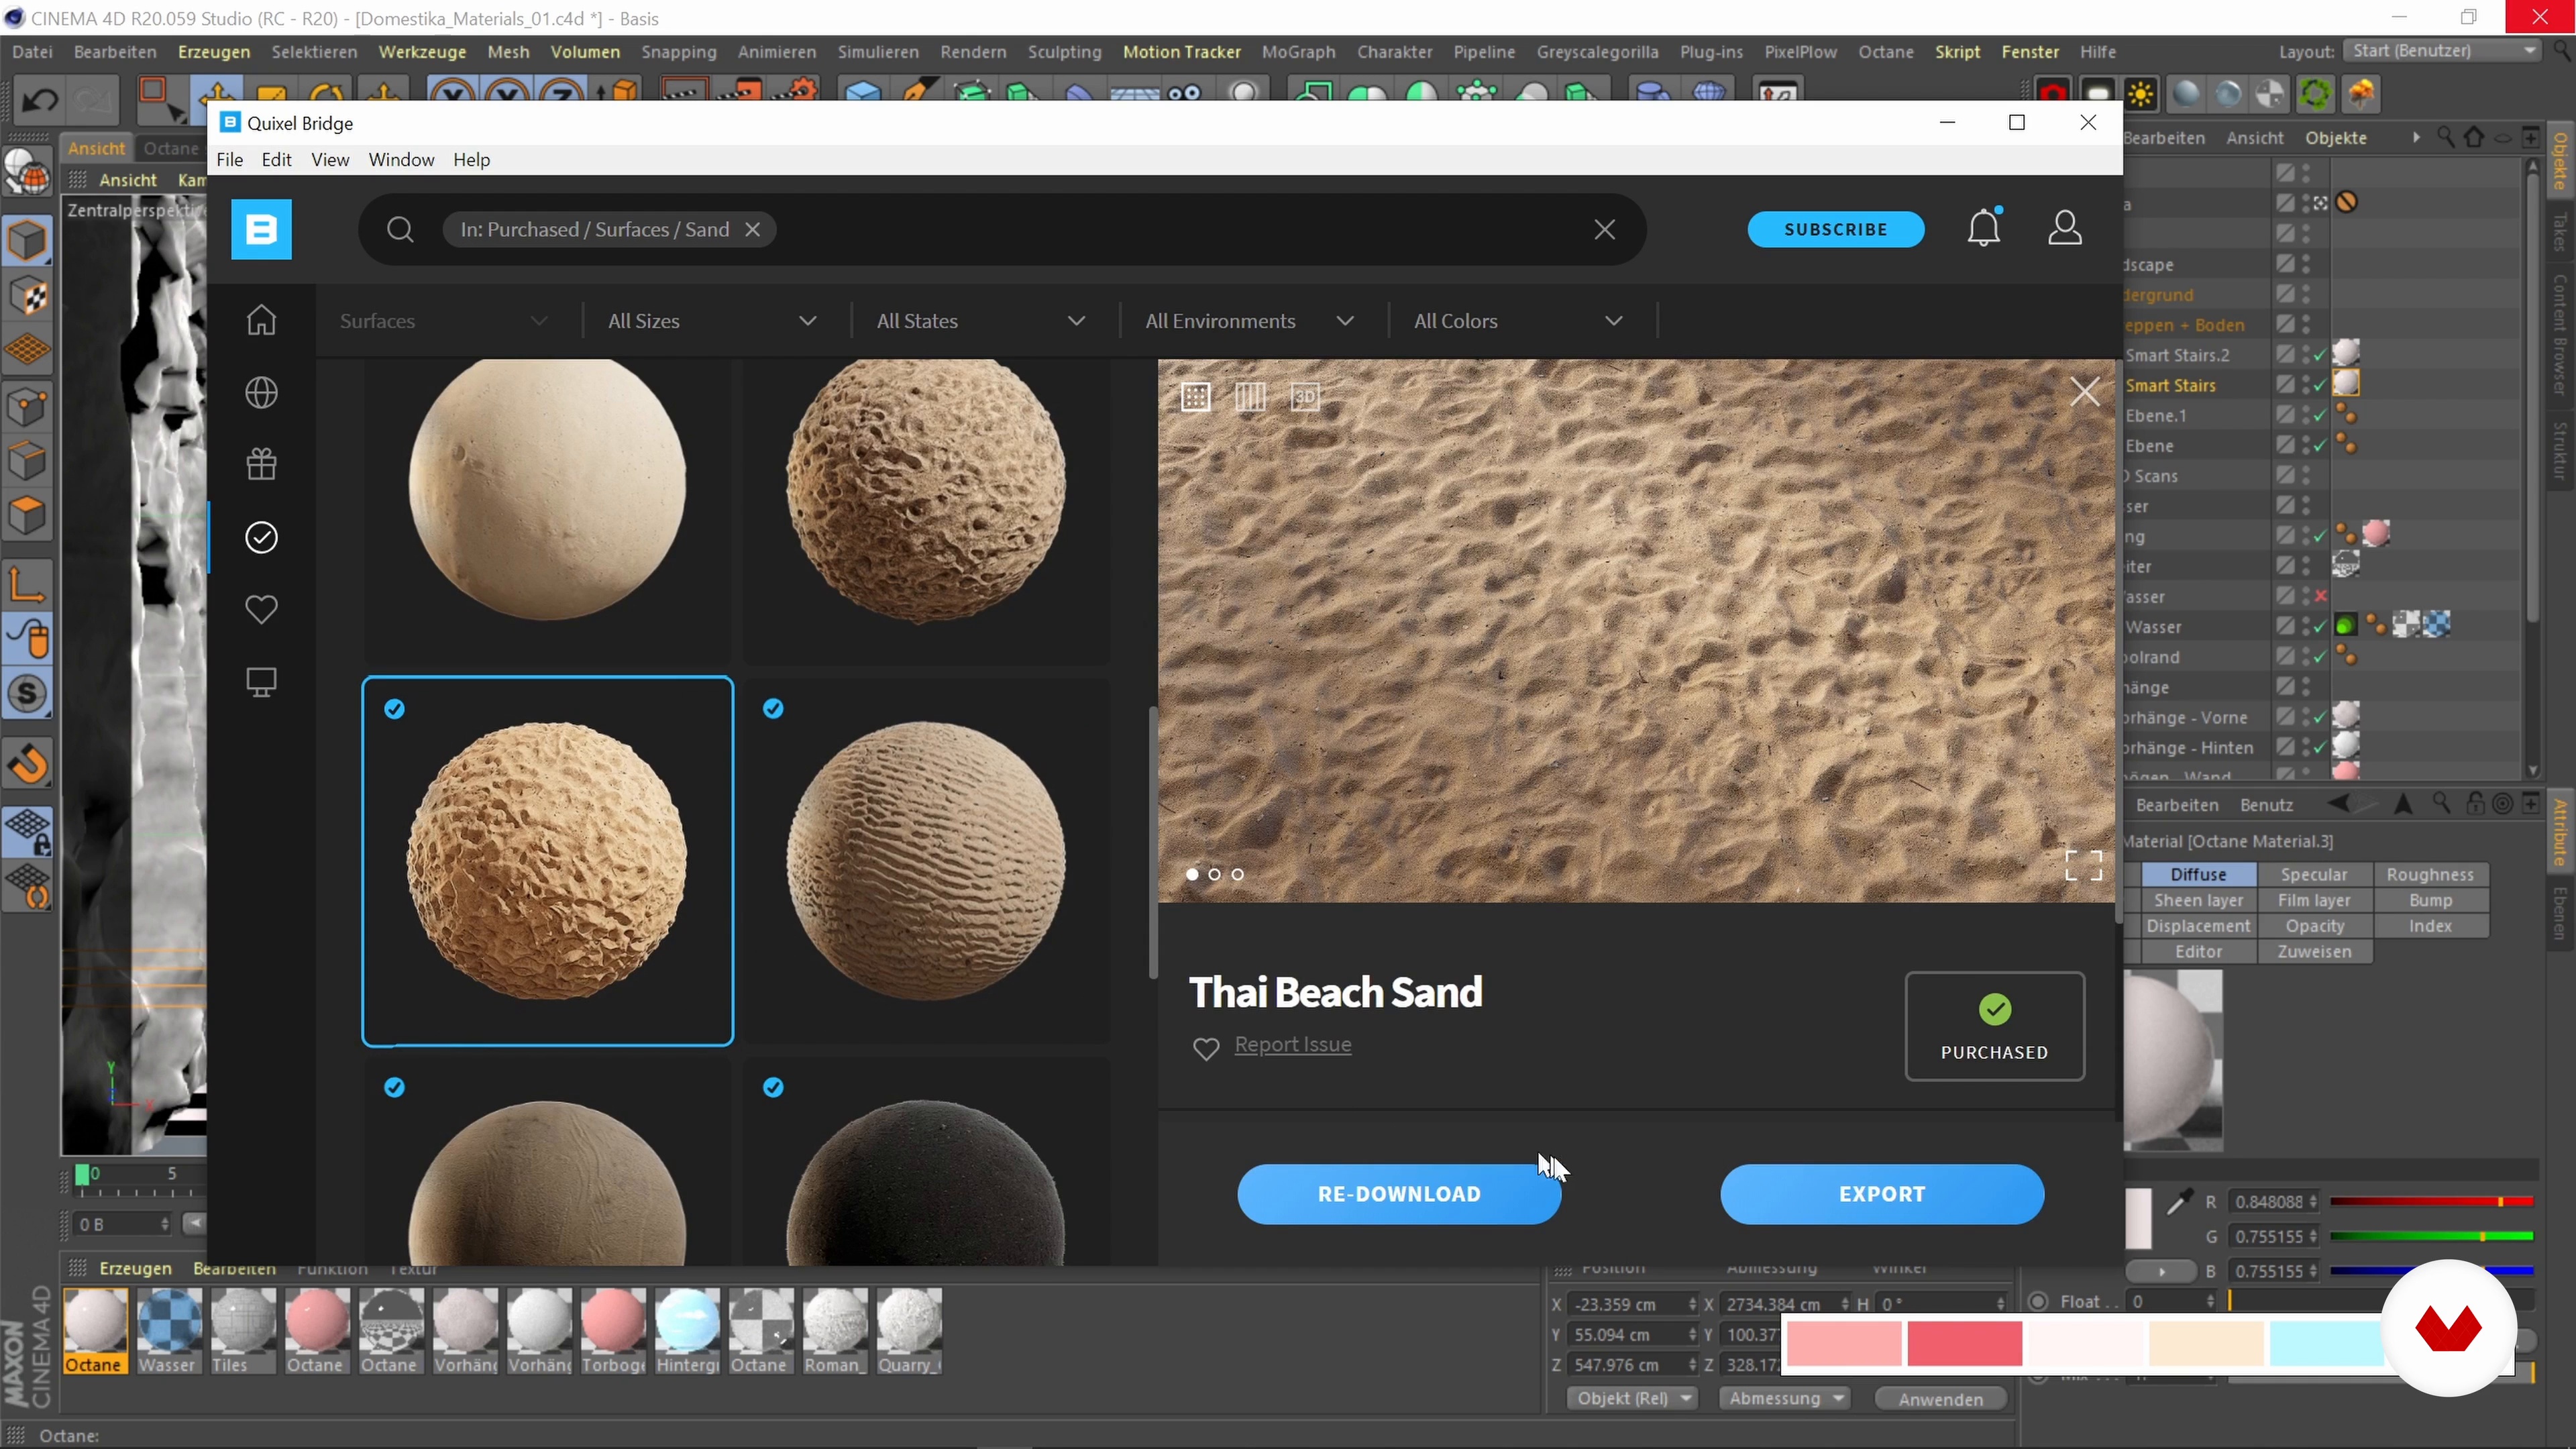Expand the Float value arrow button
This screenshot has height=1449, width=2576.
click(2161, 1271)
